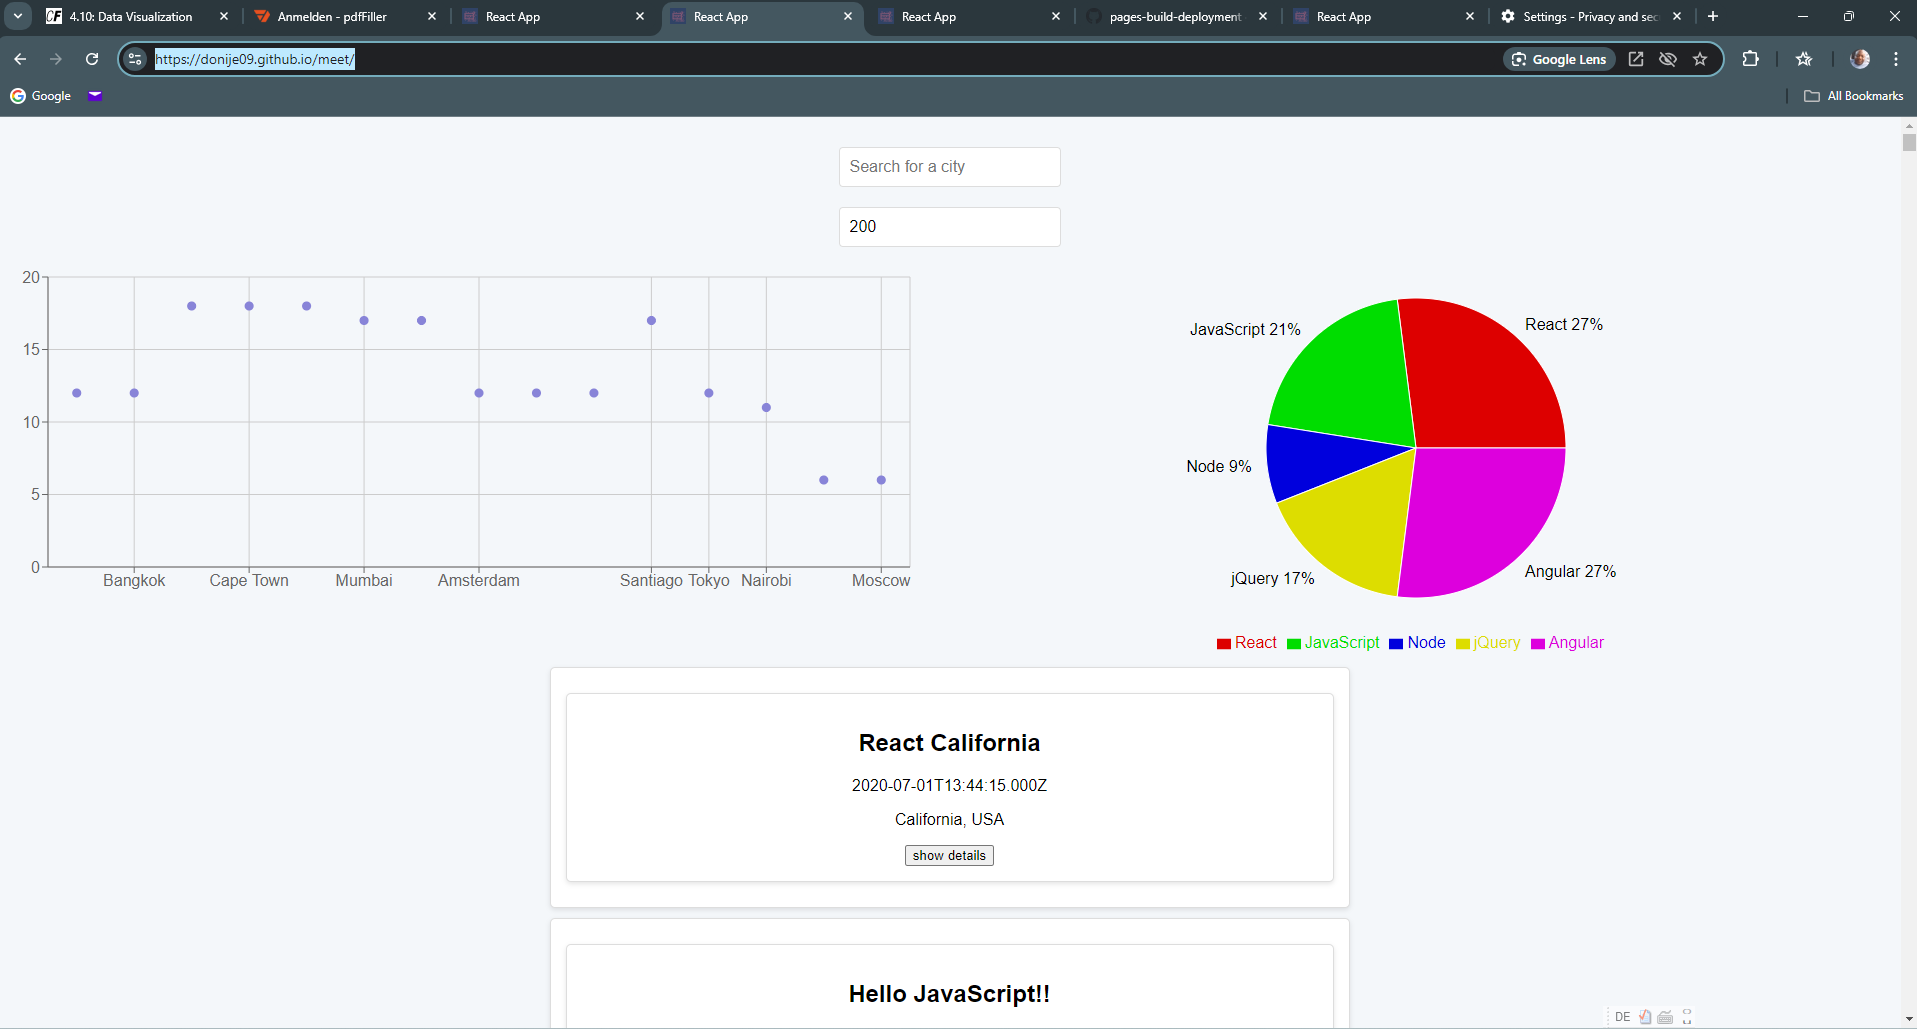Open the user profile avatar
Screen dimensions: 1917x1029
(1860, 59)
